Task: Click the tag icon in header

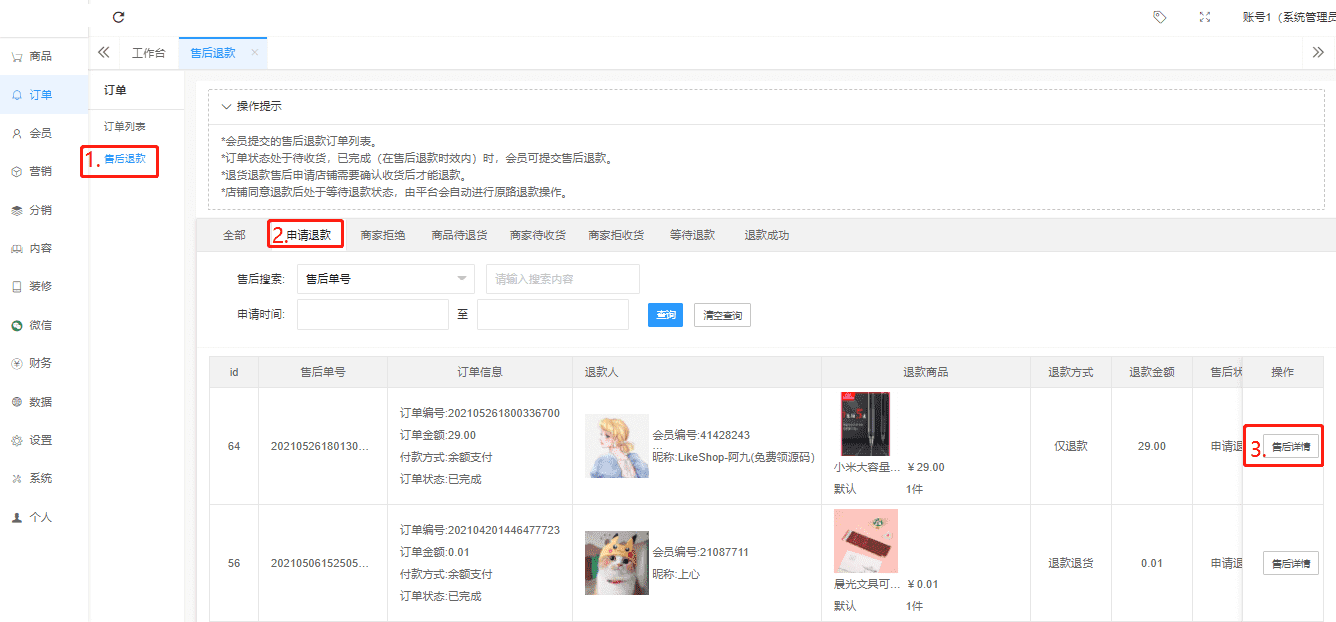Action: pos(1160,17)
